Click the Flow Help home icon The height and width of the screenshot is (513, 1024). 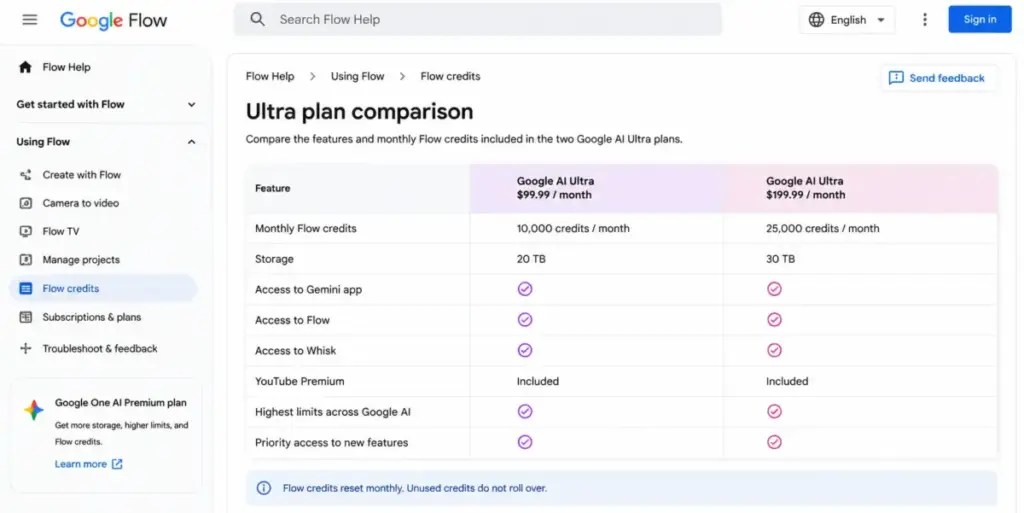pyautogui.click(x=25, y=67)
